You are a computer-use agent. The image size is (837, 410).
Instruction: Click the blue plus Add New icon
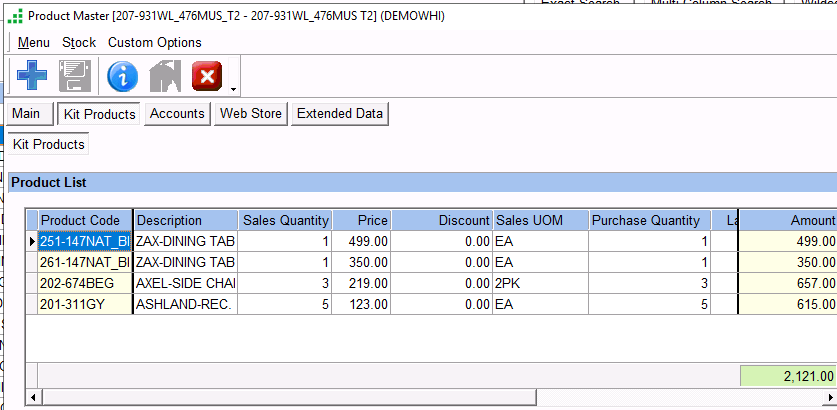click(31, 76)
